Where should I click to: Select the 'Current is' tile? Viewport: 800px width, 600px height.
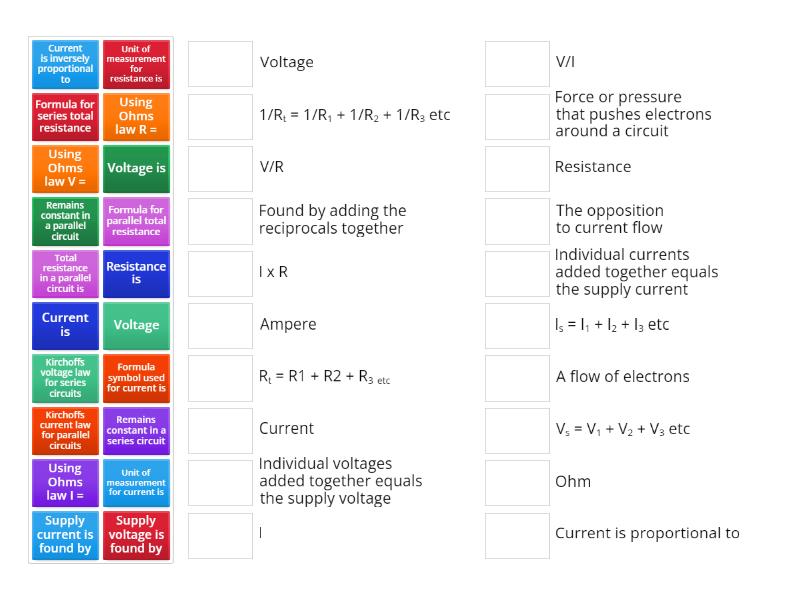tap(65, 325)
